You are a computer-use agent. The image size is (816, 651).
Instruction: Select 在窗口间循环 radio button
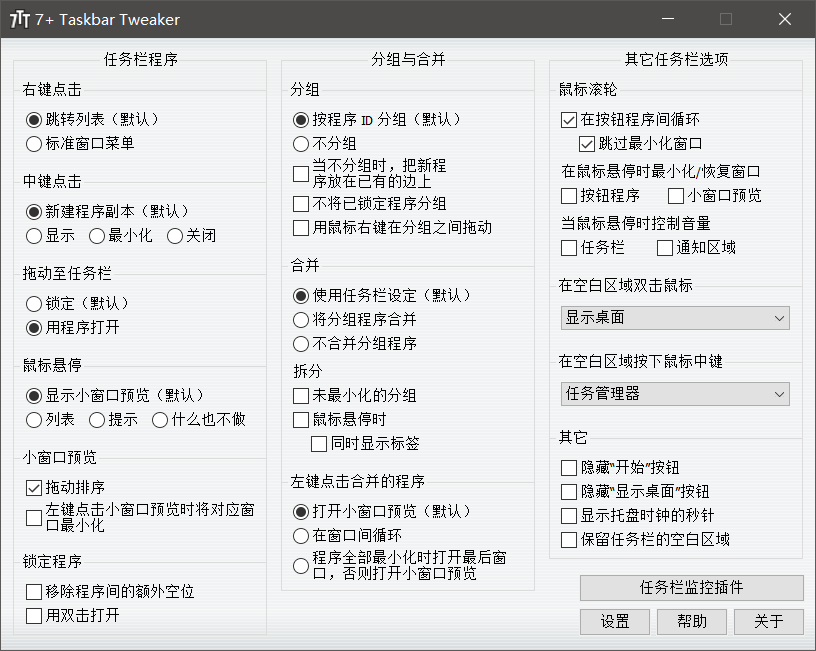[301, 536]
